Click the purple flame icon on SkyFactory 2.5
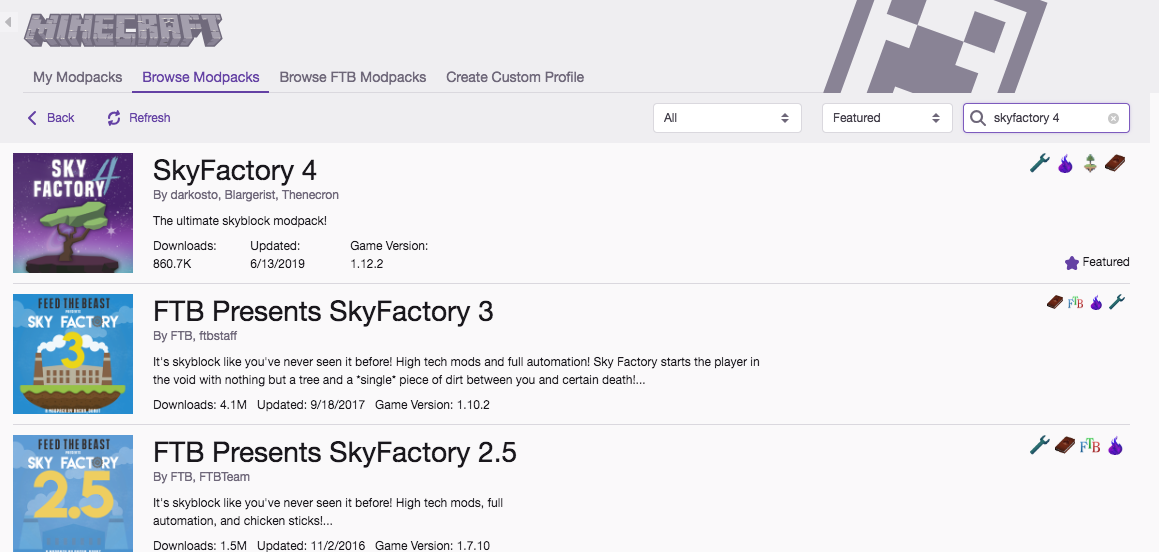1159x552 pixels. (x=1115, y=445)
